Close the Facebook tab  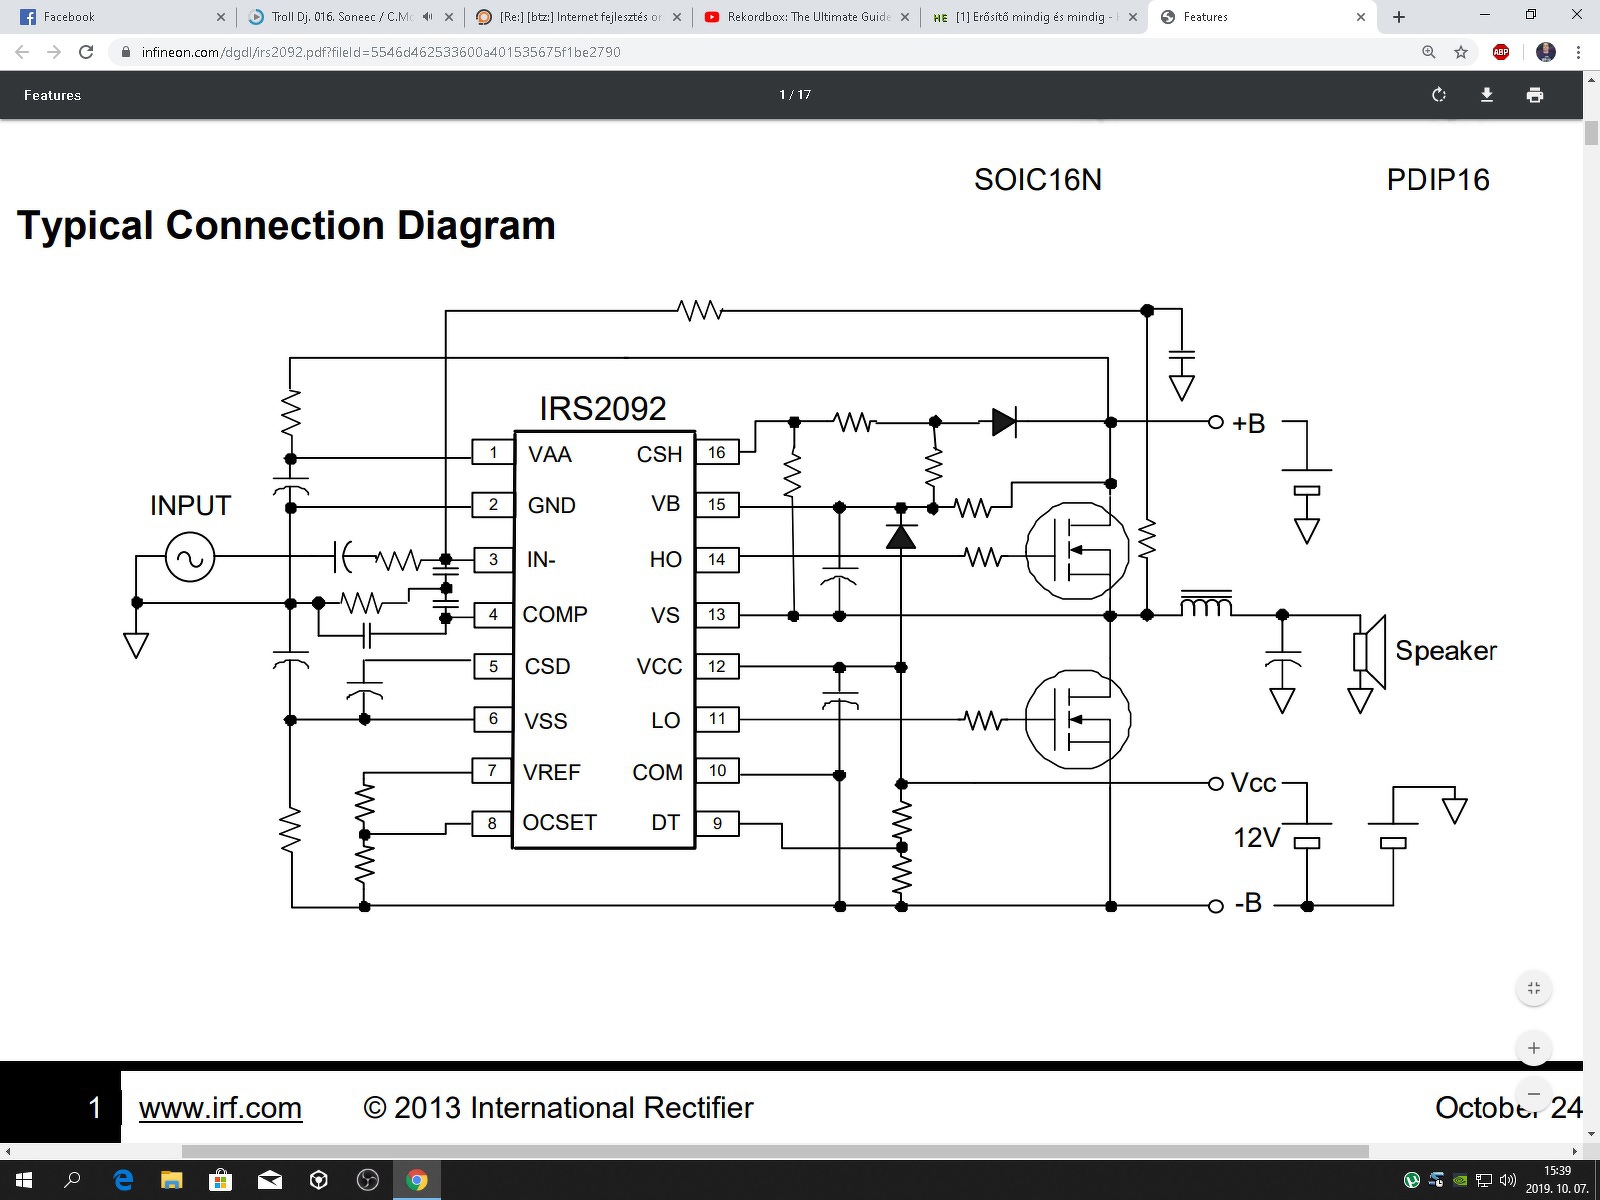click(221, 17)
